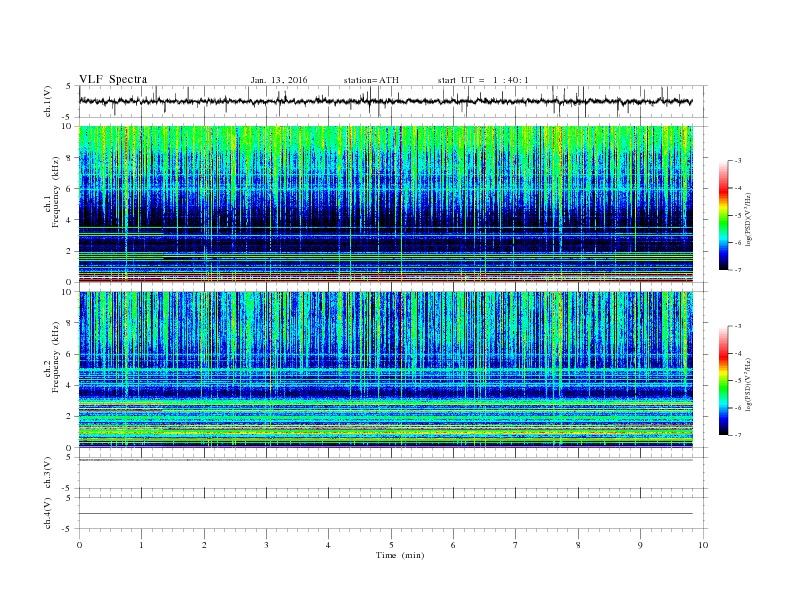Click the "9" minute tick on the time axis
Image resolution: width=792 pixels, height=612 pixels.
(x=640, y=545)
